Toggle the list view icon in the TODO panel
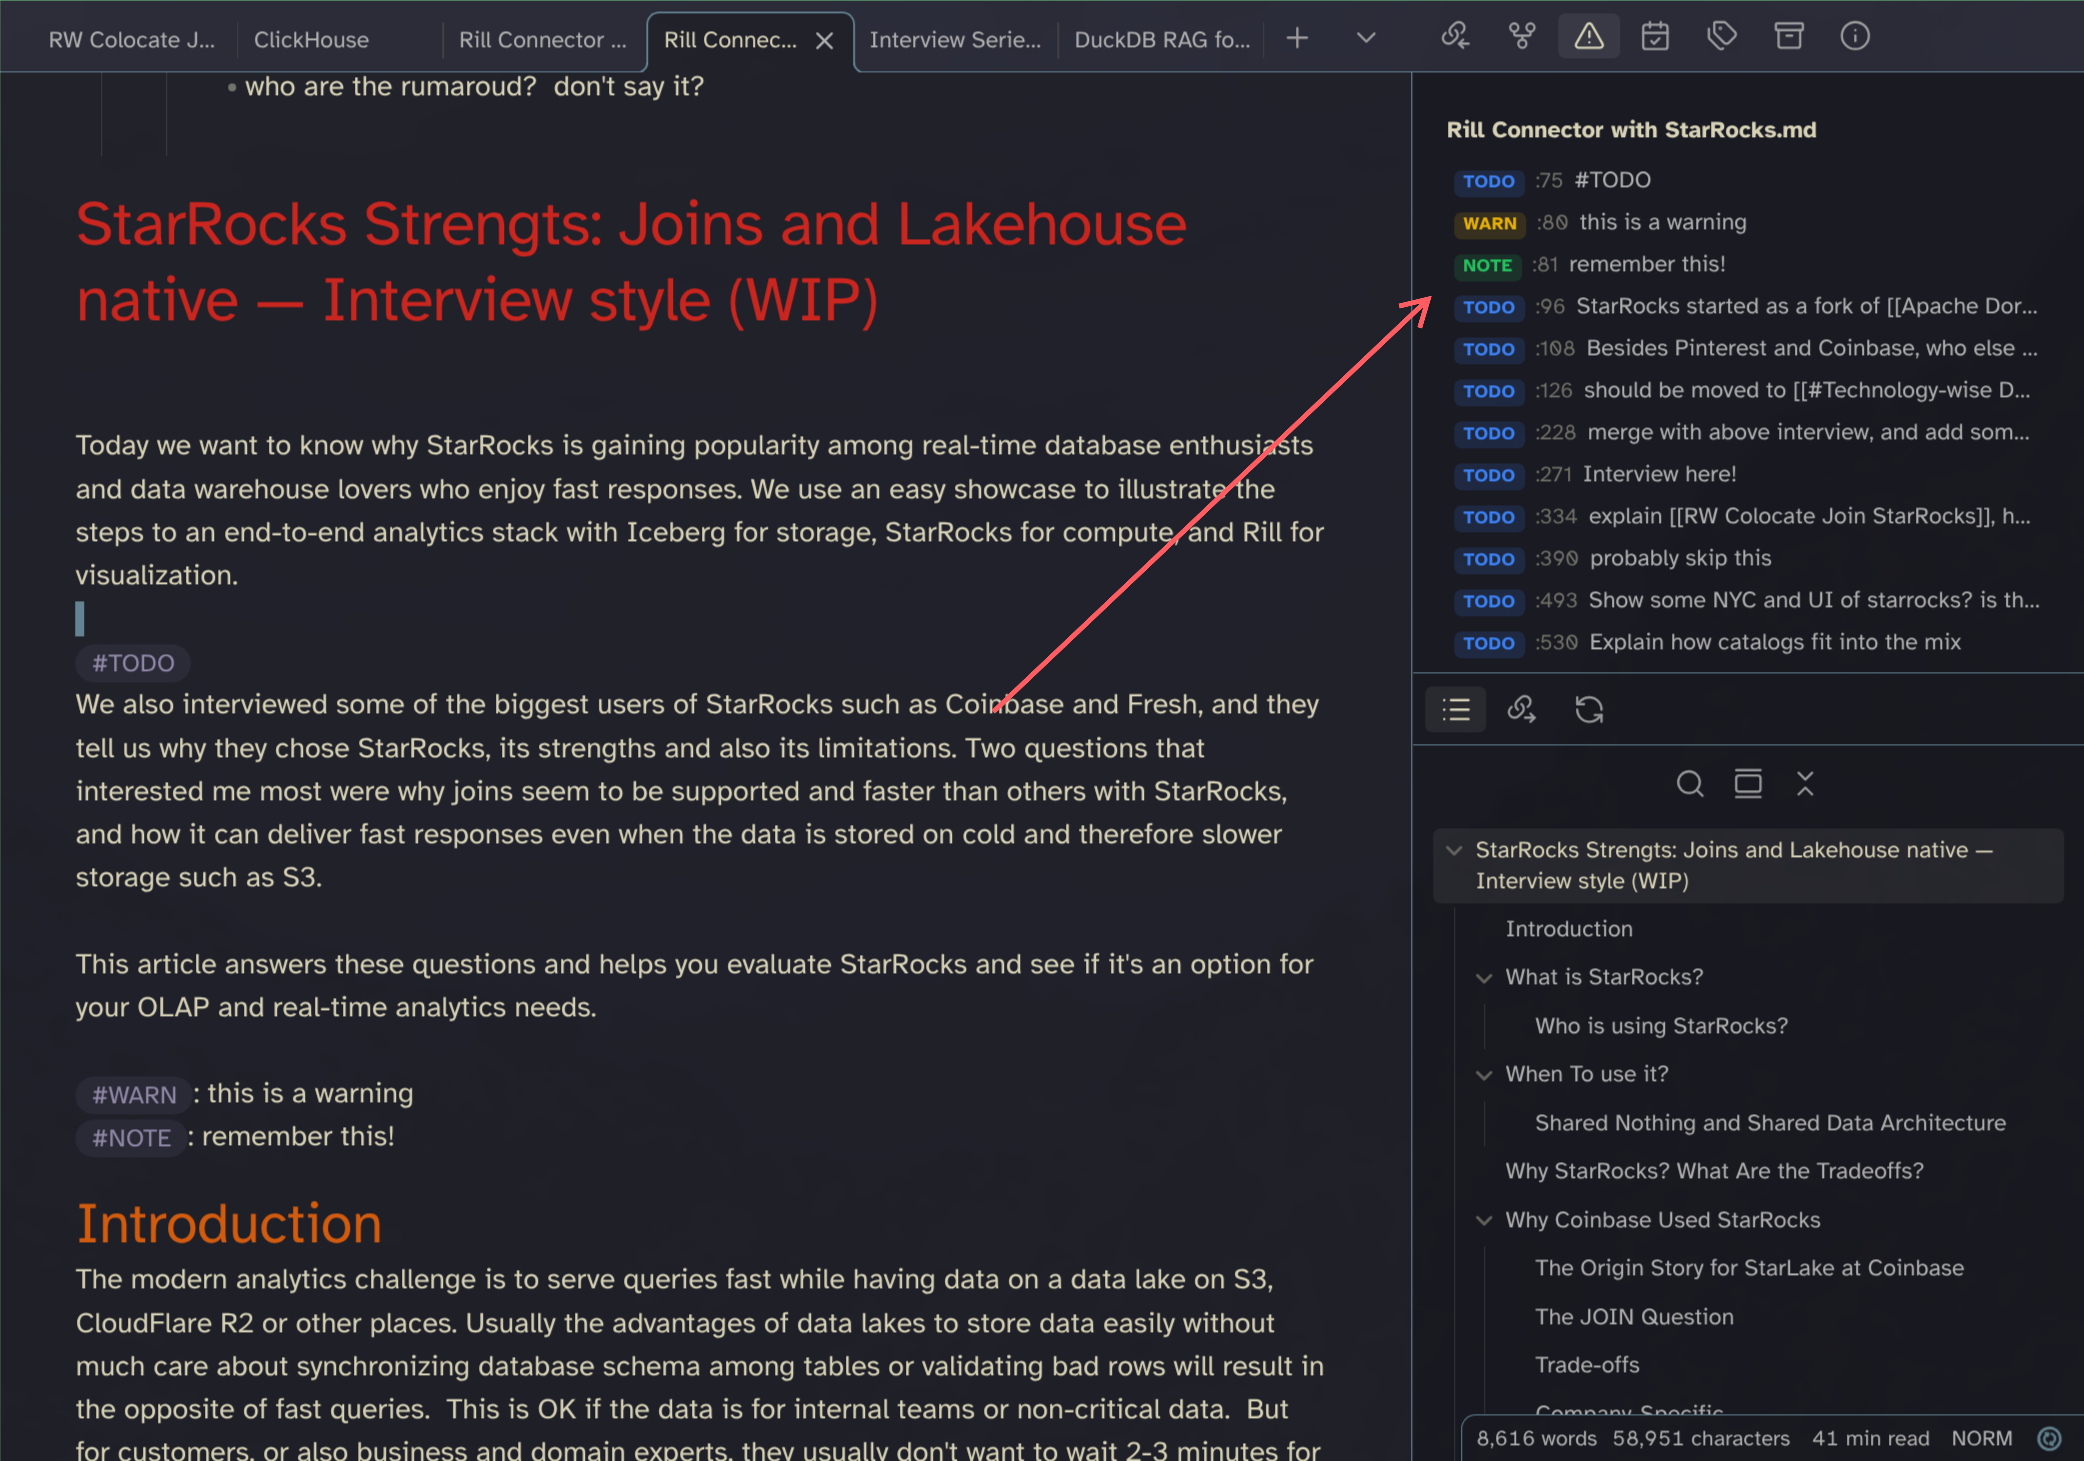 pyautogui.click(x=1455, y=709)
